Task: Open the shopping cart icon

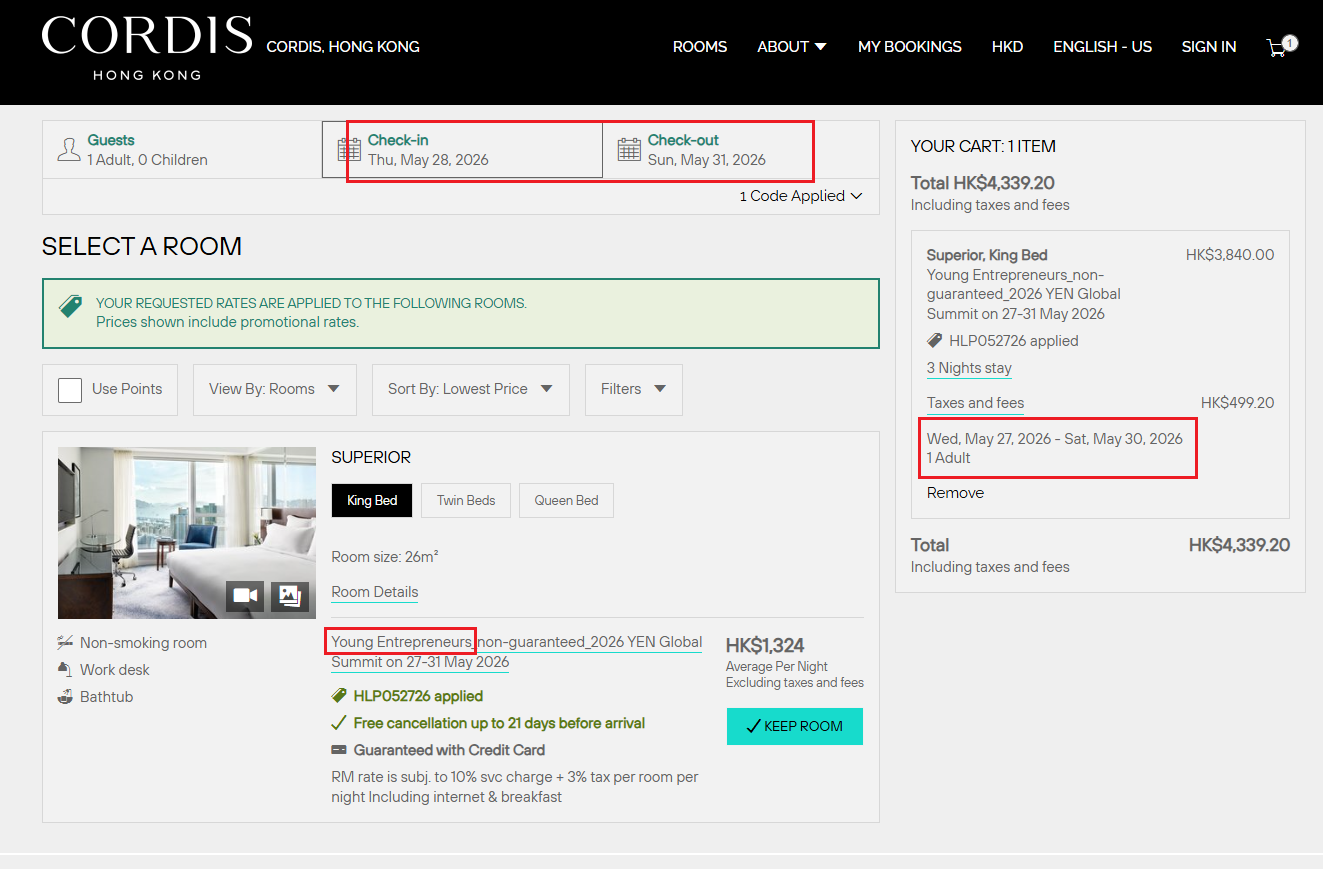Action: 1277,47
